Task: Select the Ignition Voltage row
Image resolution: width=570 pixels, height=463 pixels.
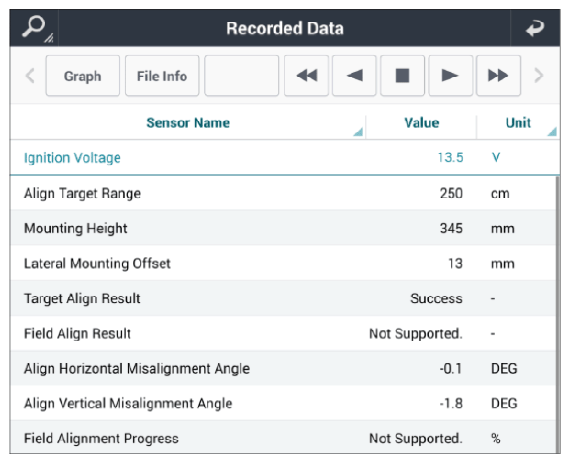Action: pyautogui.click(x=285, y=158)
